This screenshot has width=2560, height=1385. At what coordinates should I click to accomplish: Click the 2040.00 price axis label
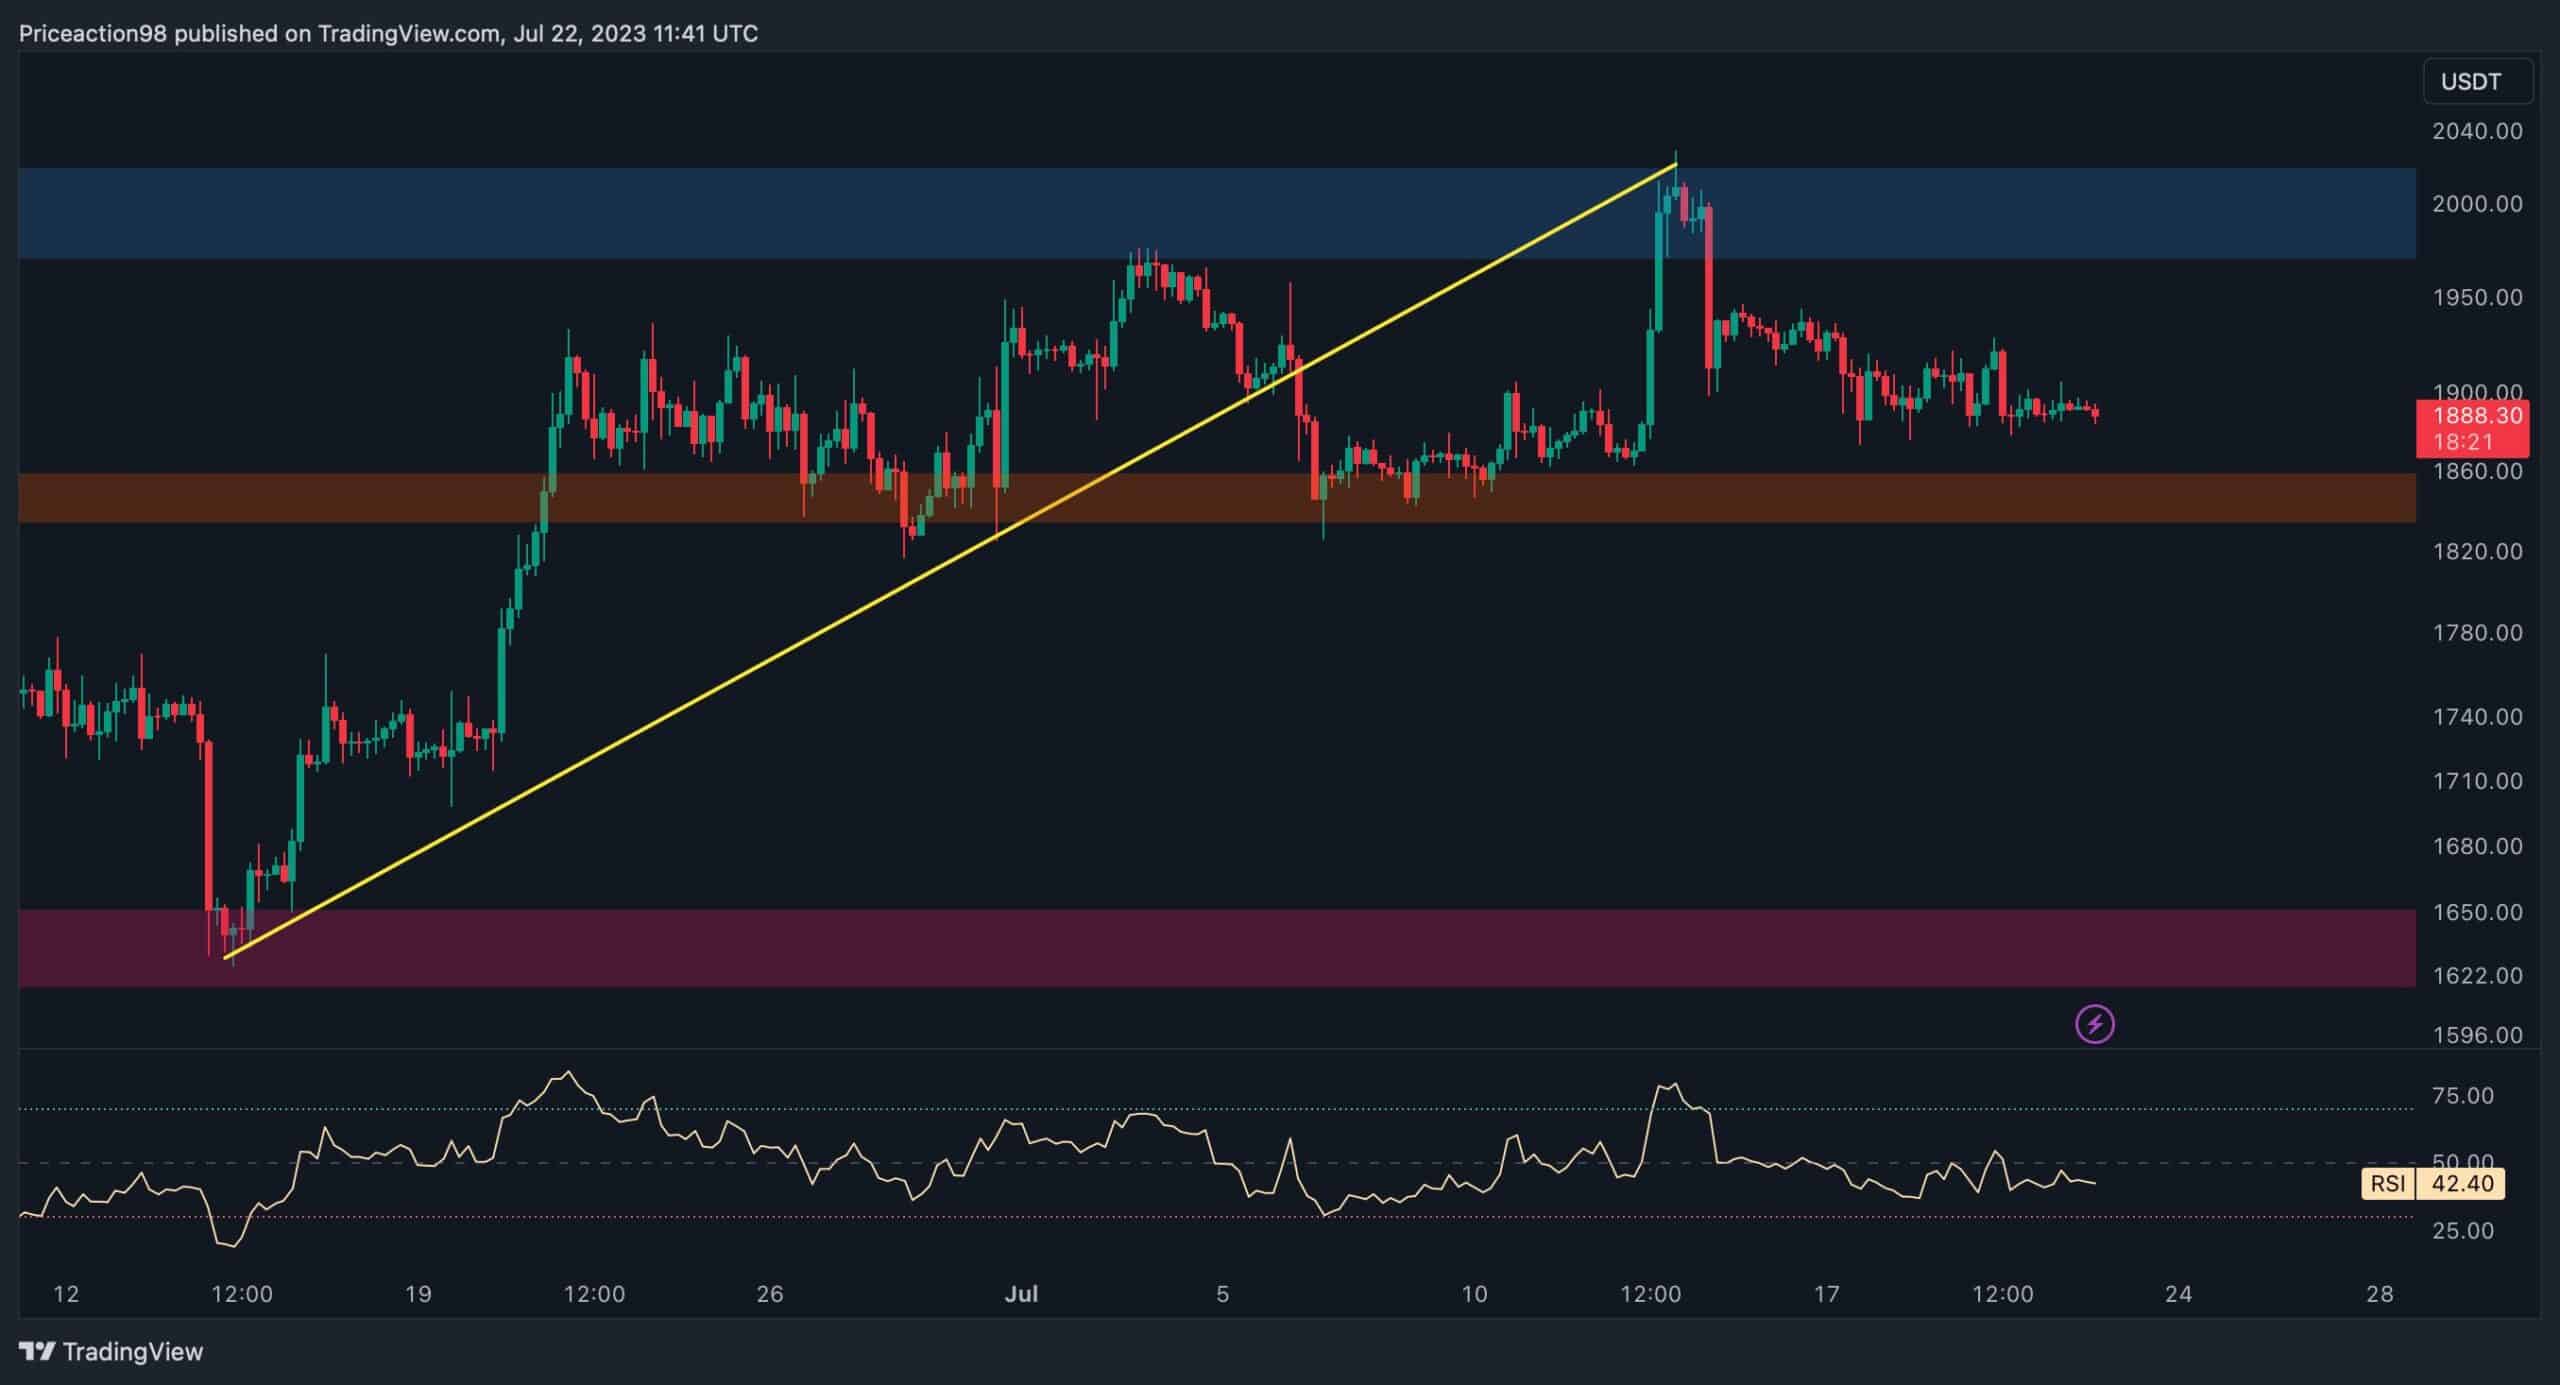click(x=2477, y=131)
